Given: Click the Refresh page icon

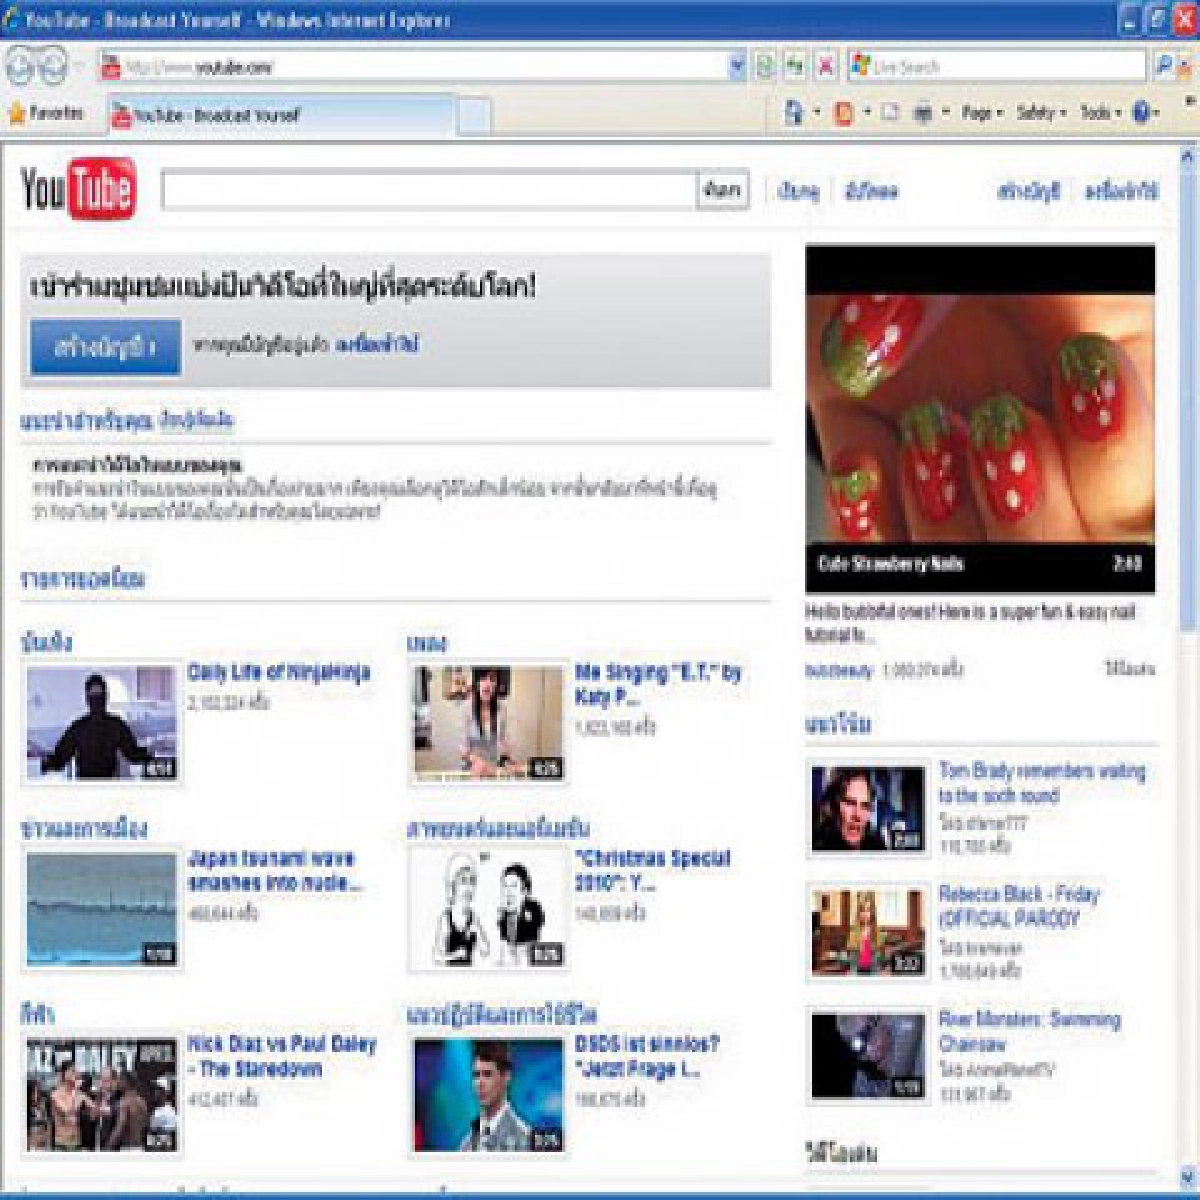Looking at the screenshot, I should [x=794, y=67].
